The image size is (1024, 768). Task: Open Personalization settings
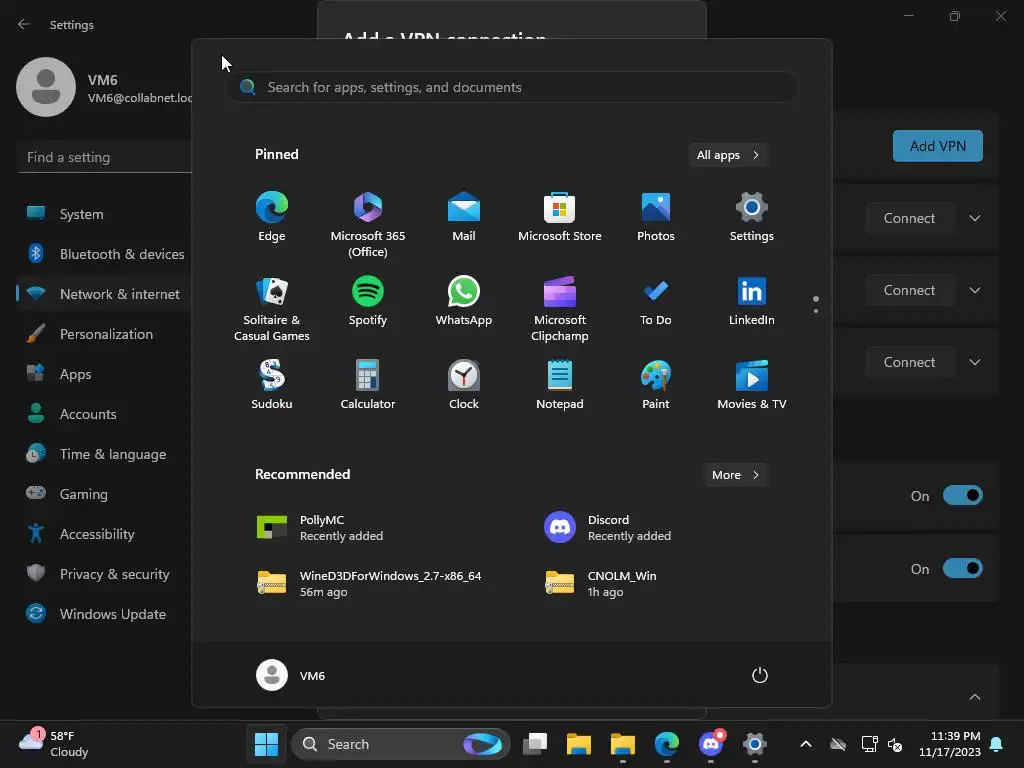(104, 334)
